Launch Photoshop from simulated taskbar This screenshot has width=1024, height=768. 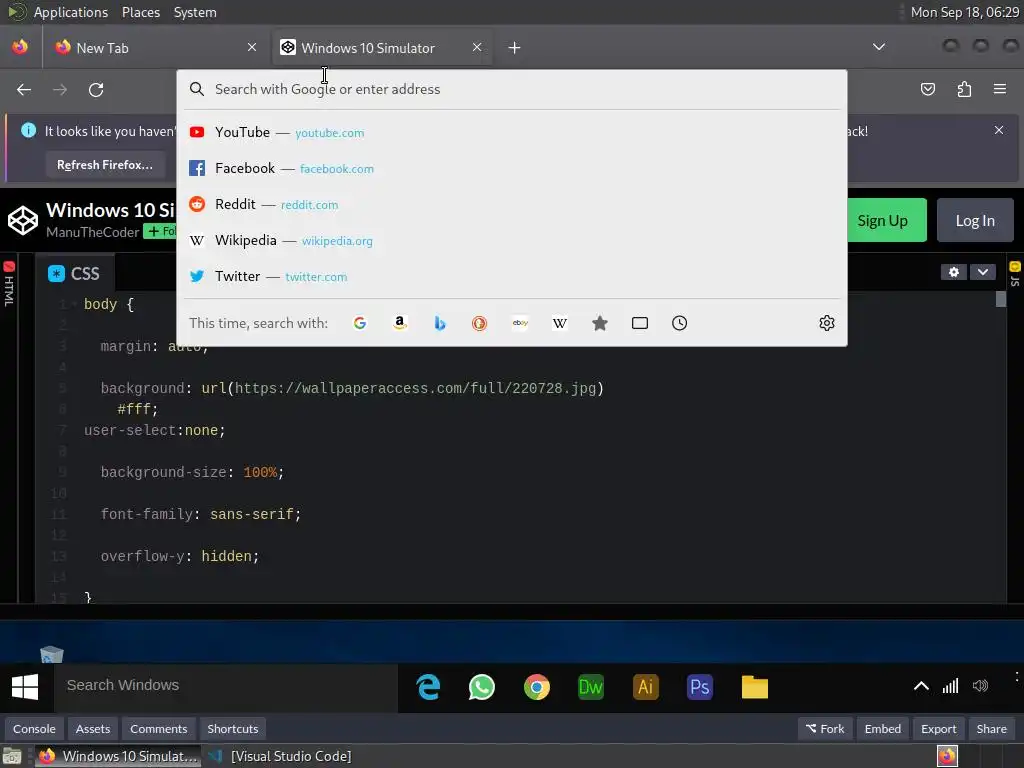coord(699,687)
